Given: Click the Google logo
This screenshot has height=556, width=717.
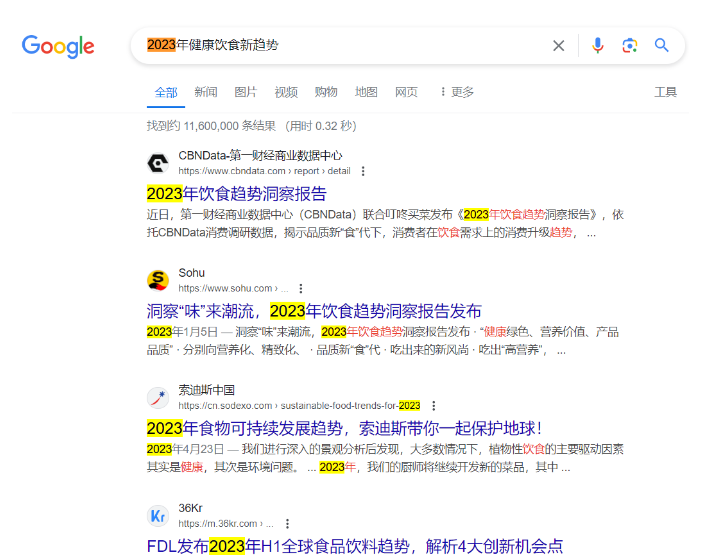Looking at the screenshot, I should 58,46.
